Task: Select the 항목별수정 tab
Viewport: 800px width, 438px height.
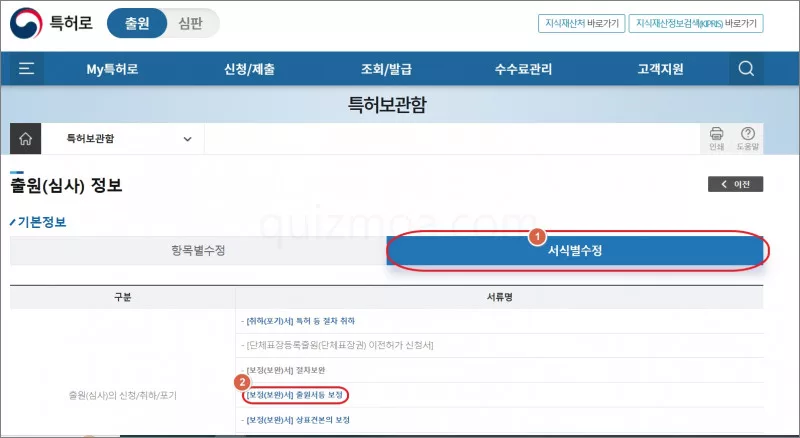Action: coord(198,251)
